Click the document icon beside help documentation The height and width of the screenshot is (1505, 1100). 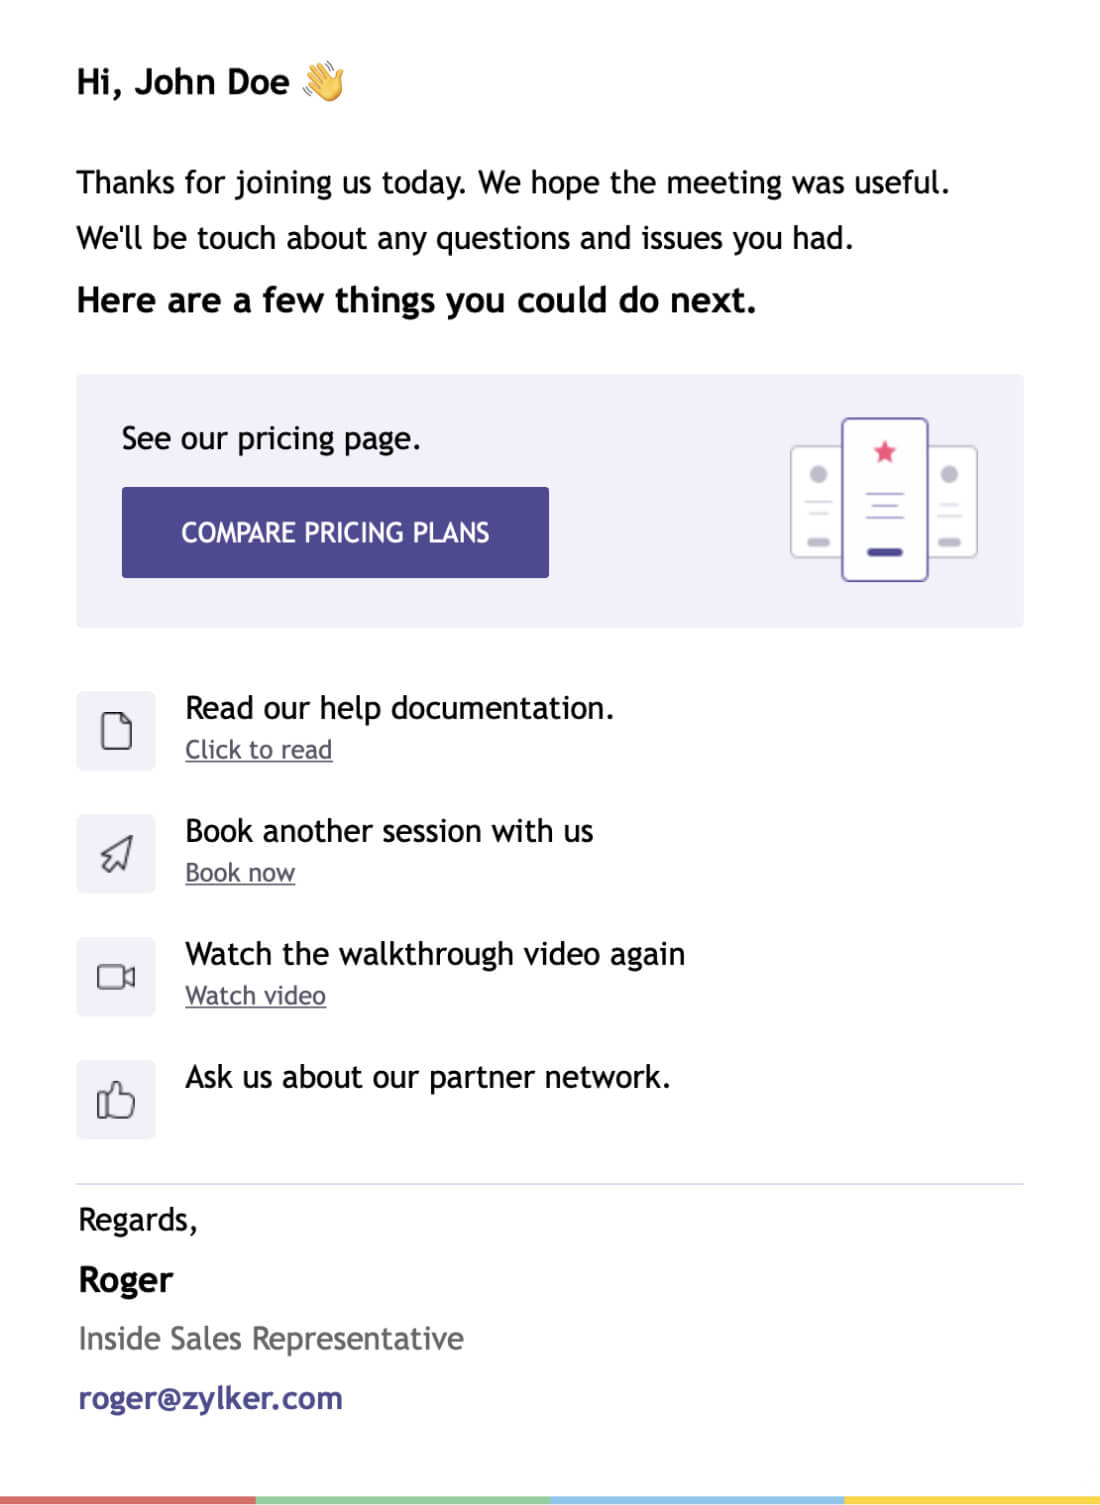coord(116,731)
